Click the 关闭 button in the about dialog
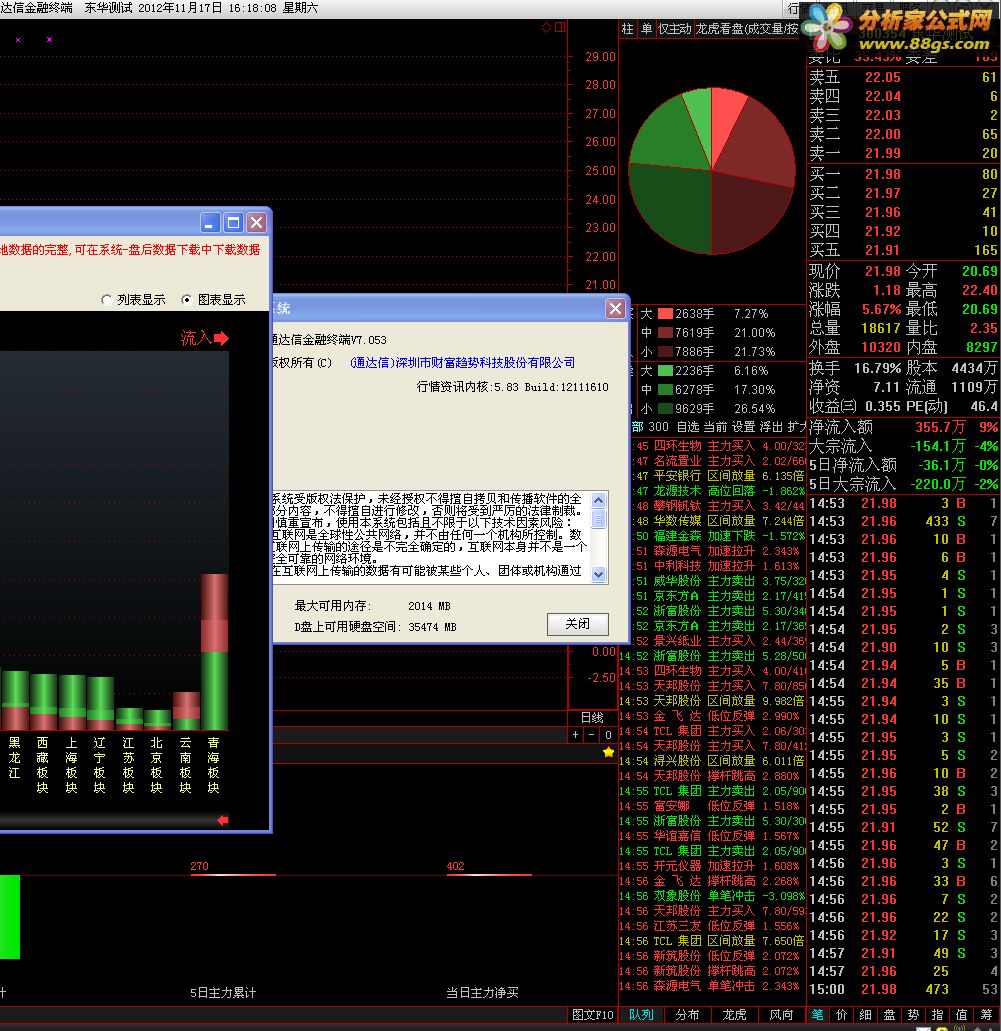Screen dimensions: 1001x1031 coord(577,624)
